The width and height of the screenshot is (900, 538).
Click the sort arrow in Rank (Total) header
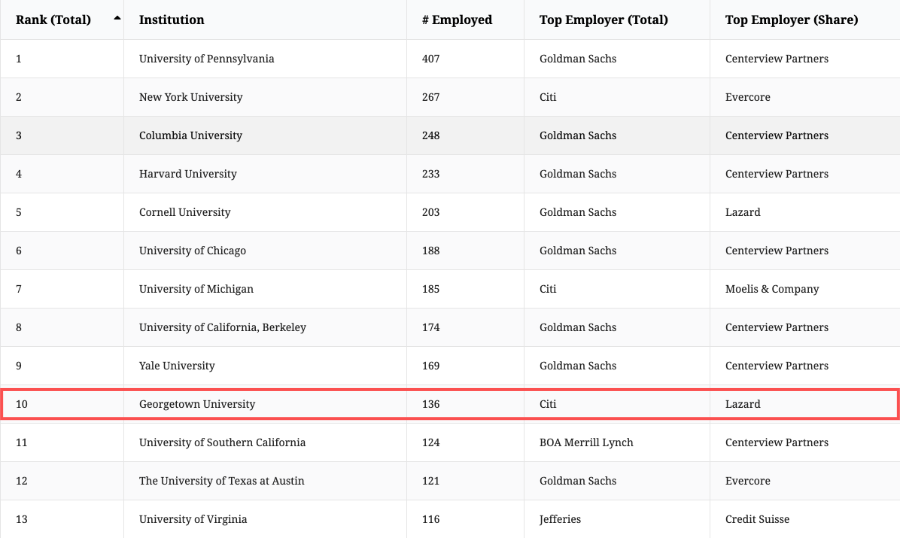117,18
